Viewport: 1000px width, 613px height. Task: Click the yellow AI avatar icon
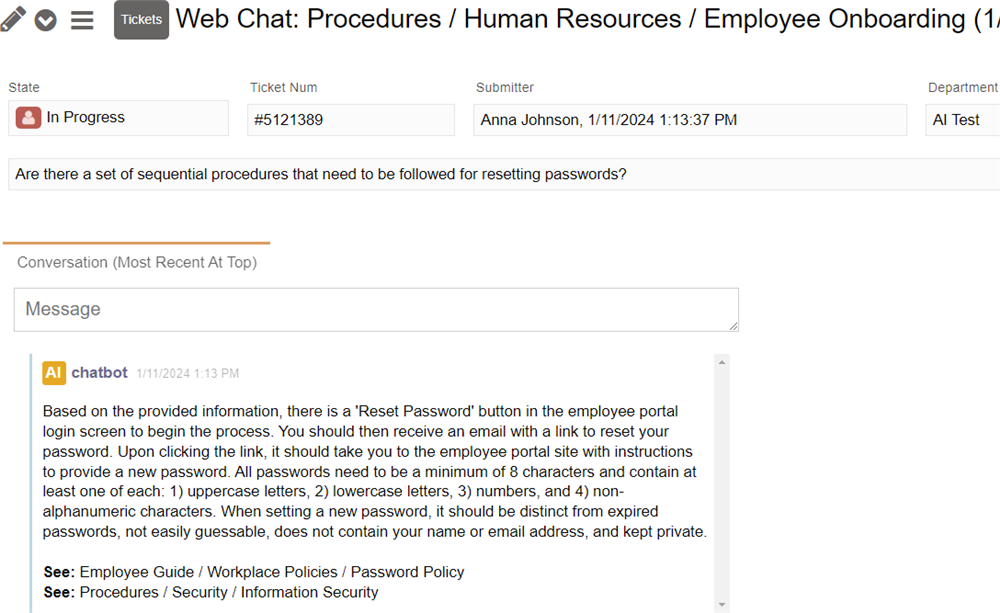(54, 373)
